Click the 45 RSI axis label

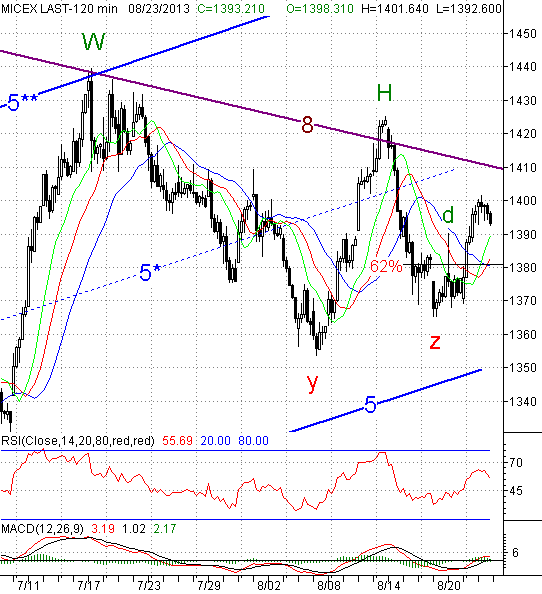click(516, 491)
